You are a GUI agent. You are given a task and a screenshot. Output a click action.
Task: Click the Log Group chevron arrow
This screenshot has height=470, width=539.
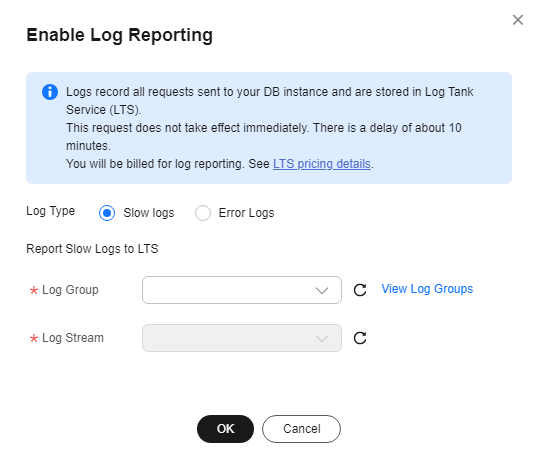point(322,291)
